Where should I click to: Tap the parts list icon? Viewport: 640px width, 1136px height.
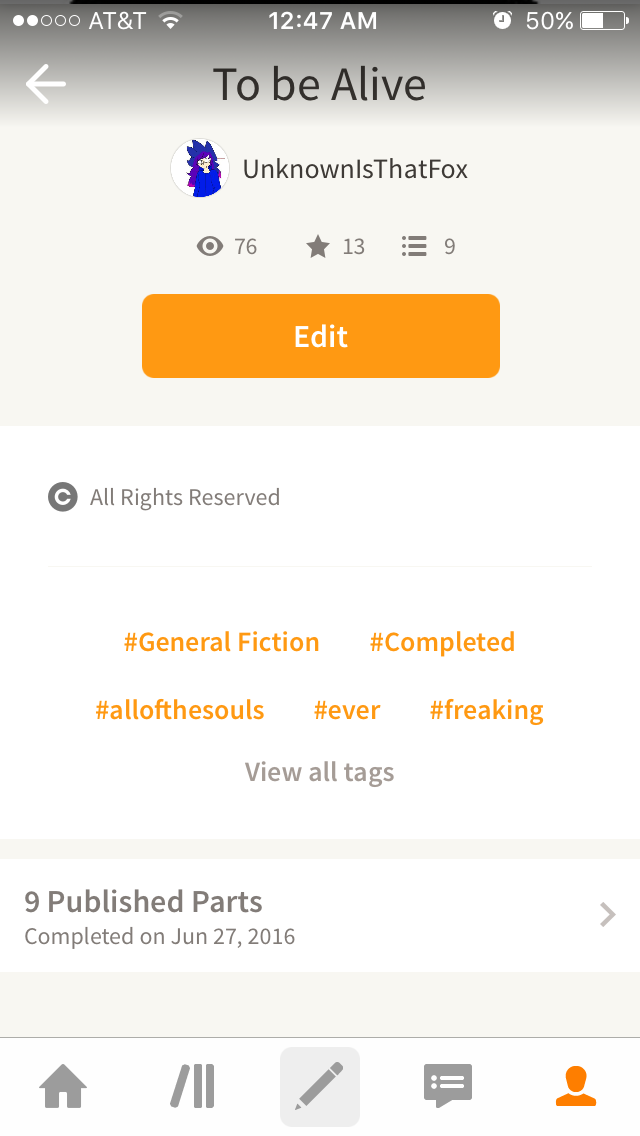coord(414,246)
